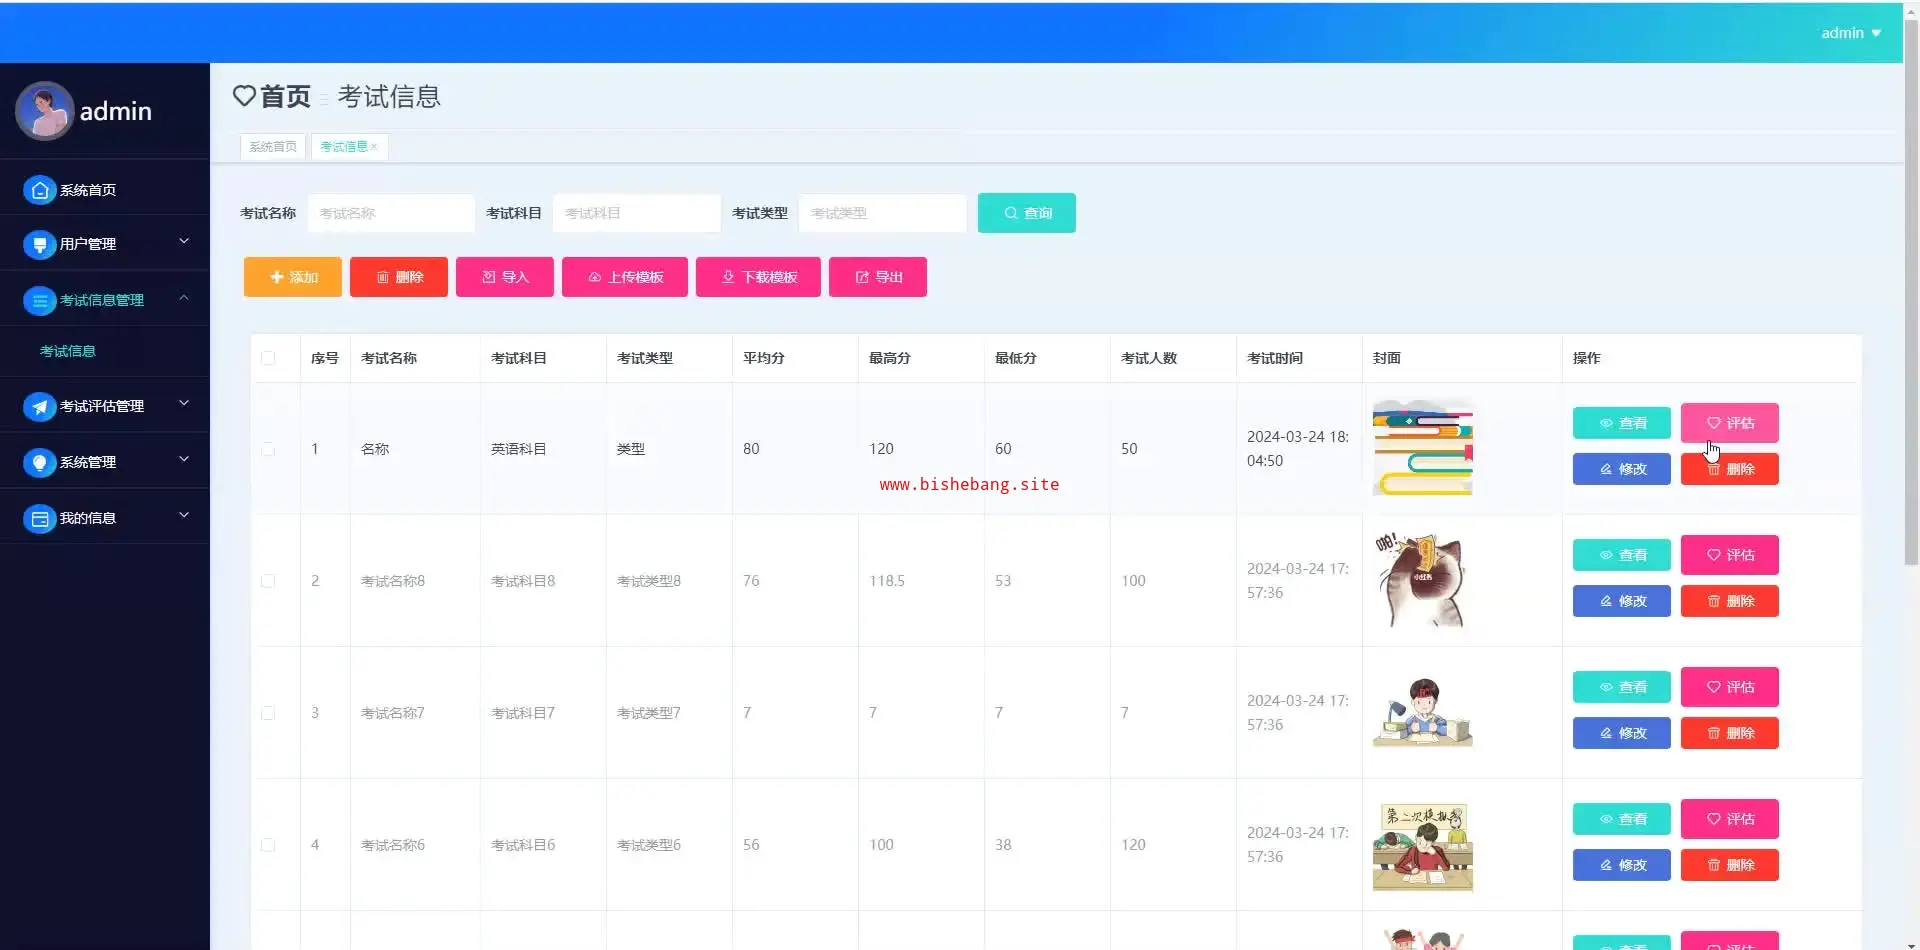Open the classroom cover thumbnail for 考试名称6
The height and width of the screenshot is (950, 1920).
1423,845
